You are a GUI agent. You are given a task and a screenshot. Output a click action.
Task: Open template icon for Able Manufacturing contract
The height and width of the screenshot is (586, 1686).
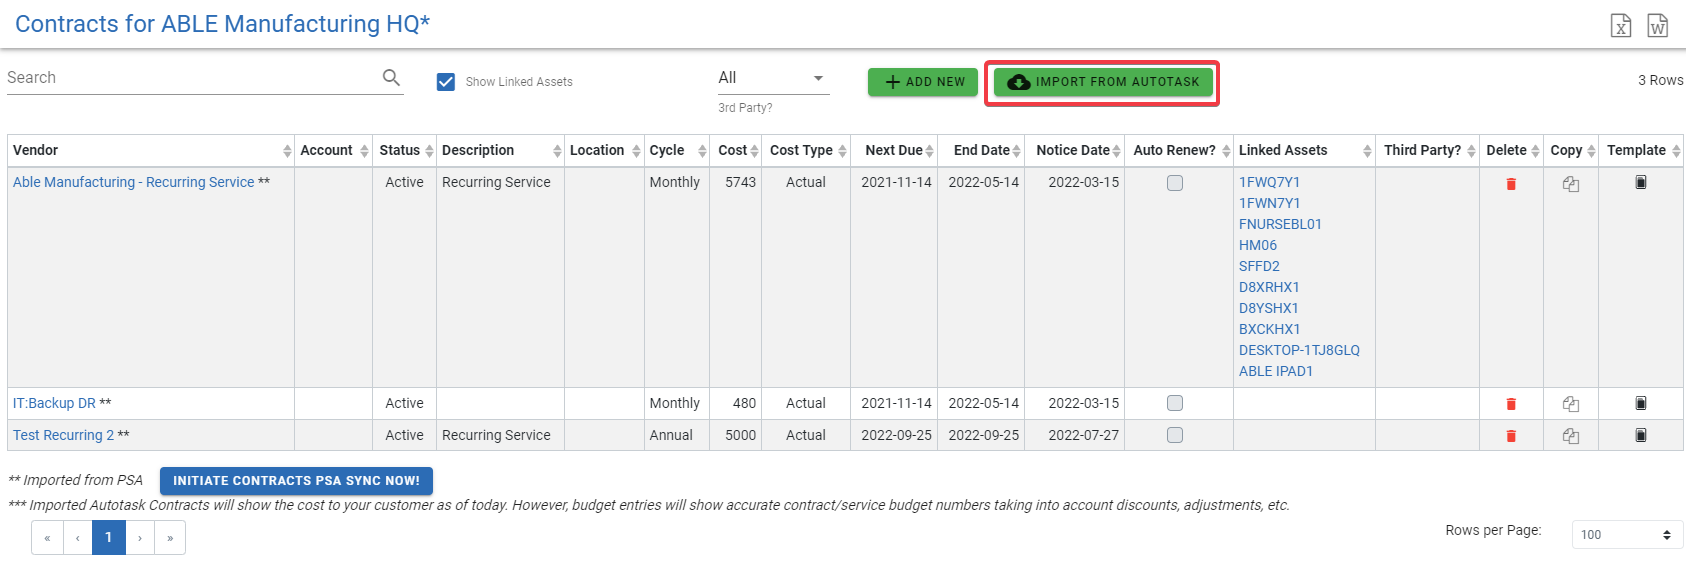point(1641,183)
